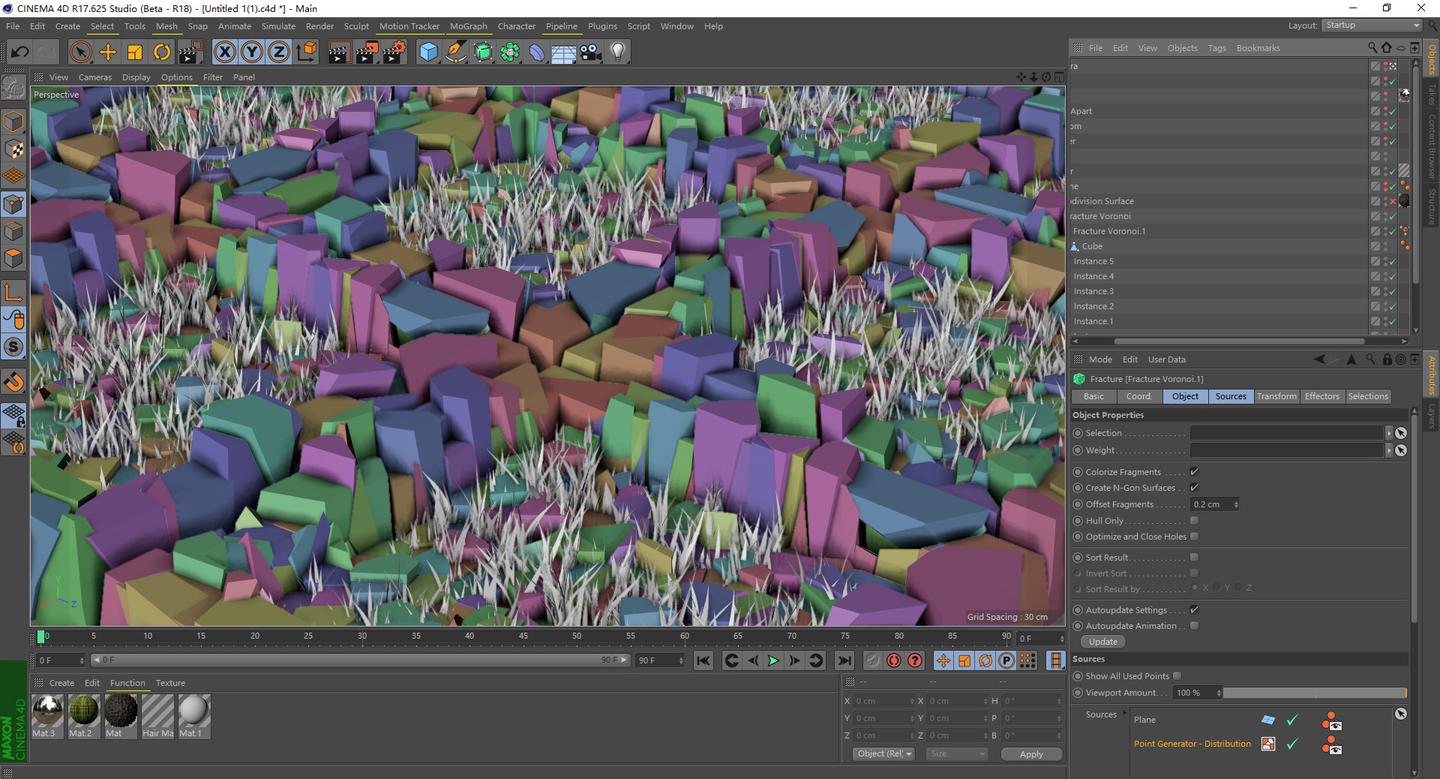
Task: Switch to the Sources tab of Fracture attributes
Action: (x=1230, y=396)
